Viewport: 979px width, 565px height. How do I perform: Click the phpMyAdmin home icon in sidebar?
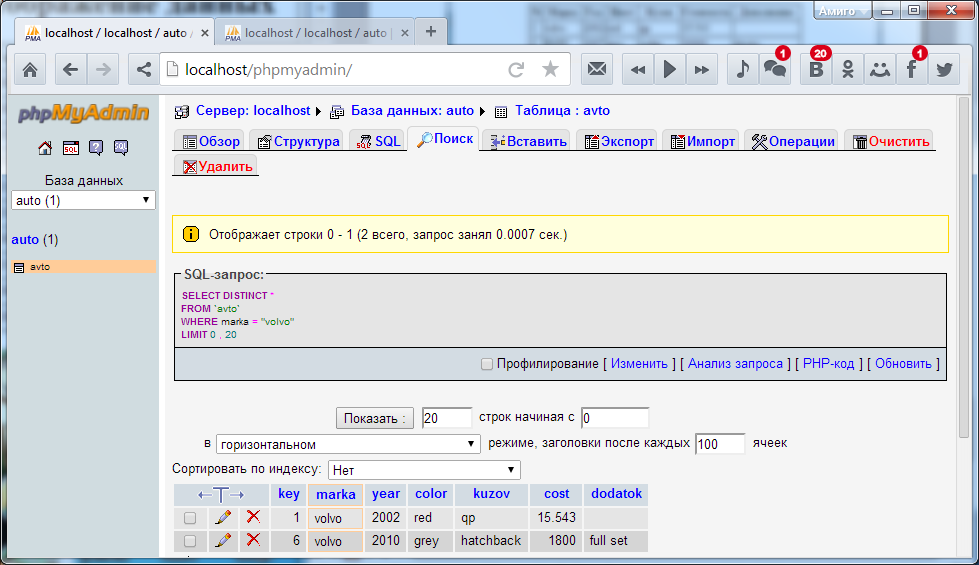45,148
